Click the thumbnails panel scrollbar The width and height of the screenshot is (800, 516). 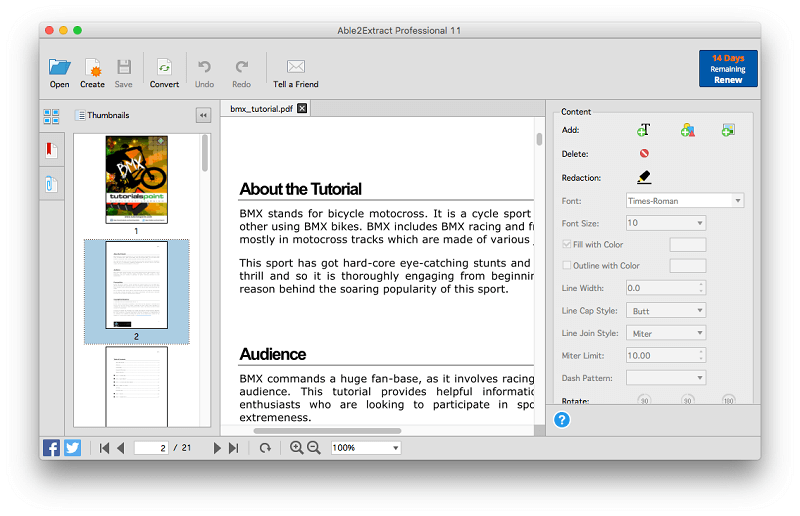pos(205,153)
